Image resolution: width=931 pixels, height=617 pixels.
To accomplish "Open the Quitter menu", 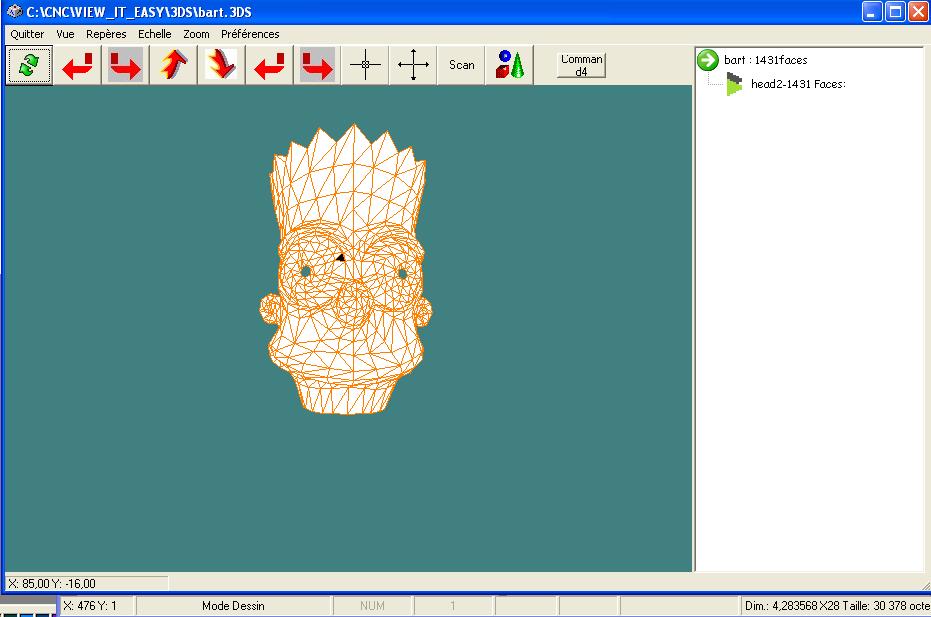I will coord(27,34).
